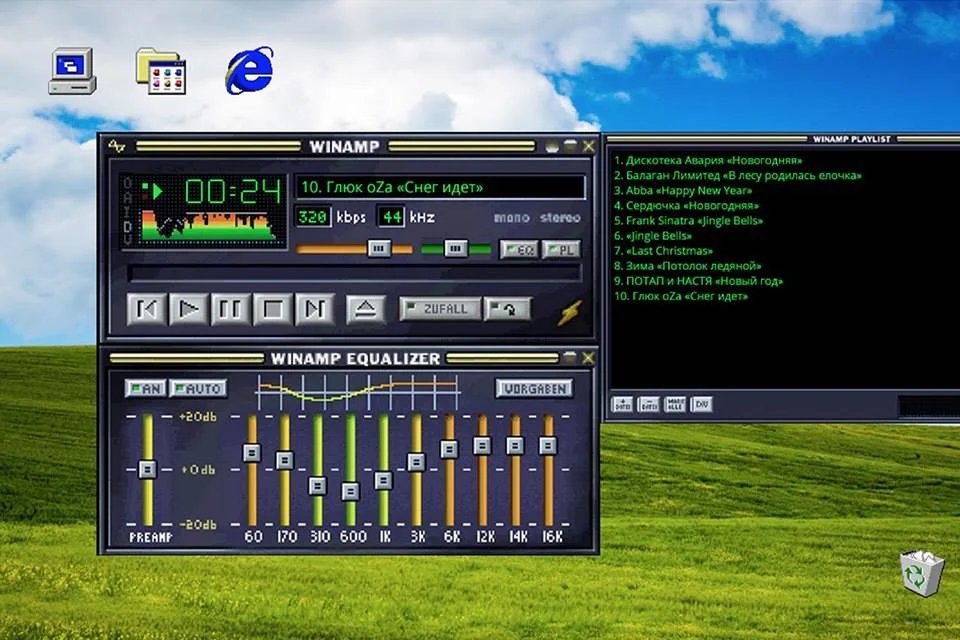Open the add files menu in playlist
The image size is (960, 640).
pos(622,405)
